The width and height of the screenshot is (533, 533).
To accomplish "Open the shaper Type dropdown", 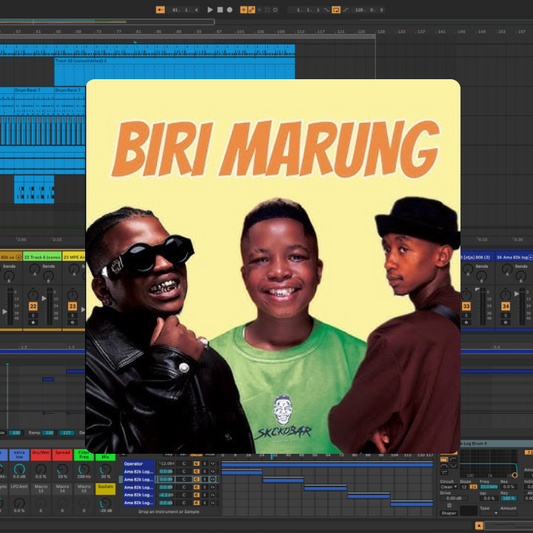I will tap(489, 513).
